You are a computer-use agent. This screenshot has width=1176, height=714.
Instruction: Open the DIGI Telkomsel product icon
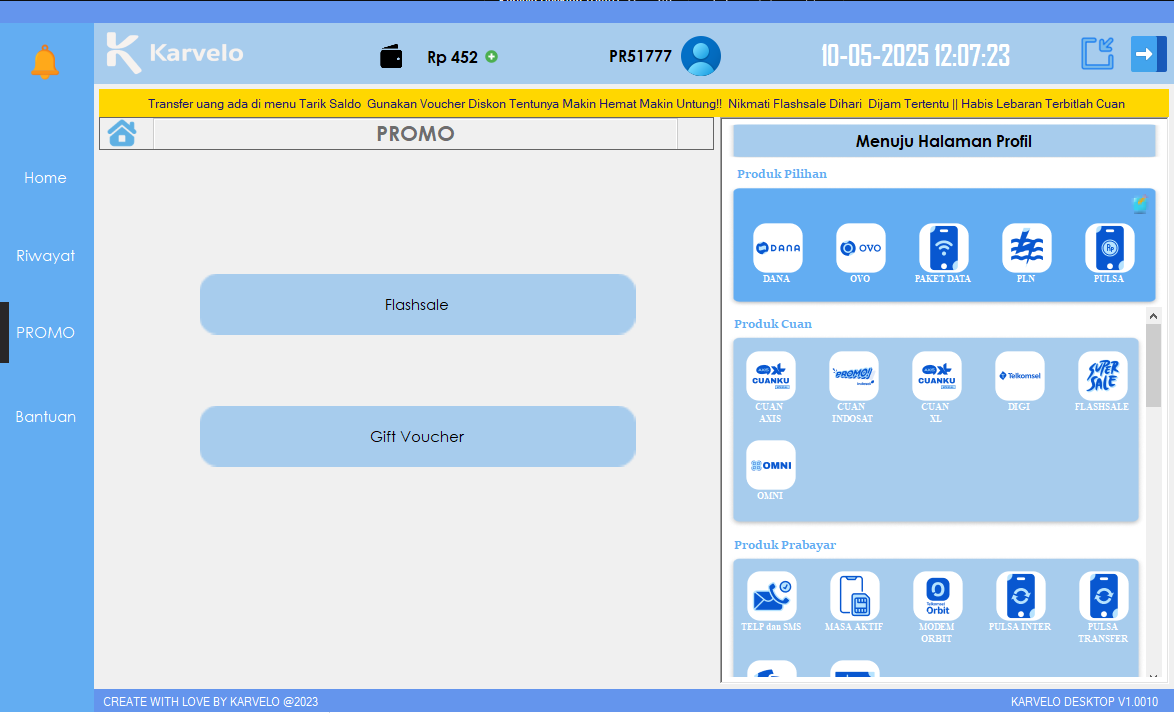click(x=1020, y=376)
